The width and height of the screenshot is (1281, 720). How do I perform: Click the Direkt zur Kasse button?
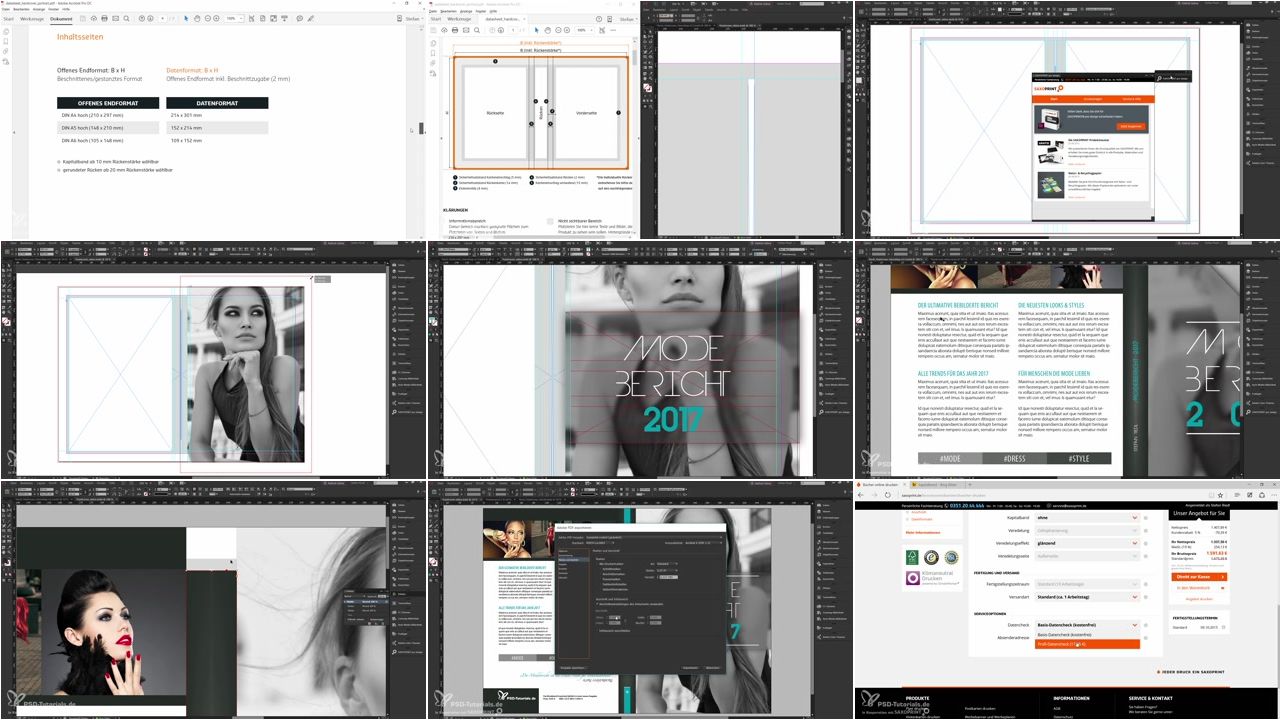(x=1199, y=577)
